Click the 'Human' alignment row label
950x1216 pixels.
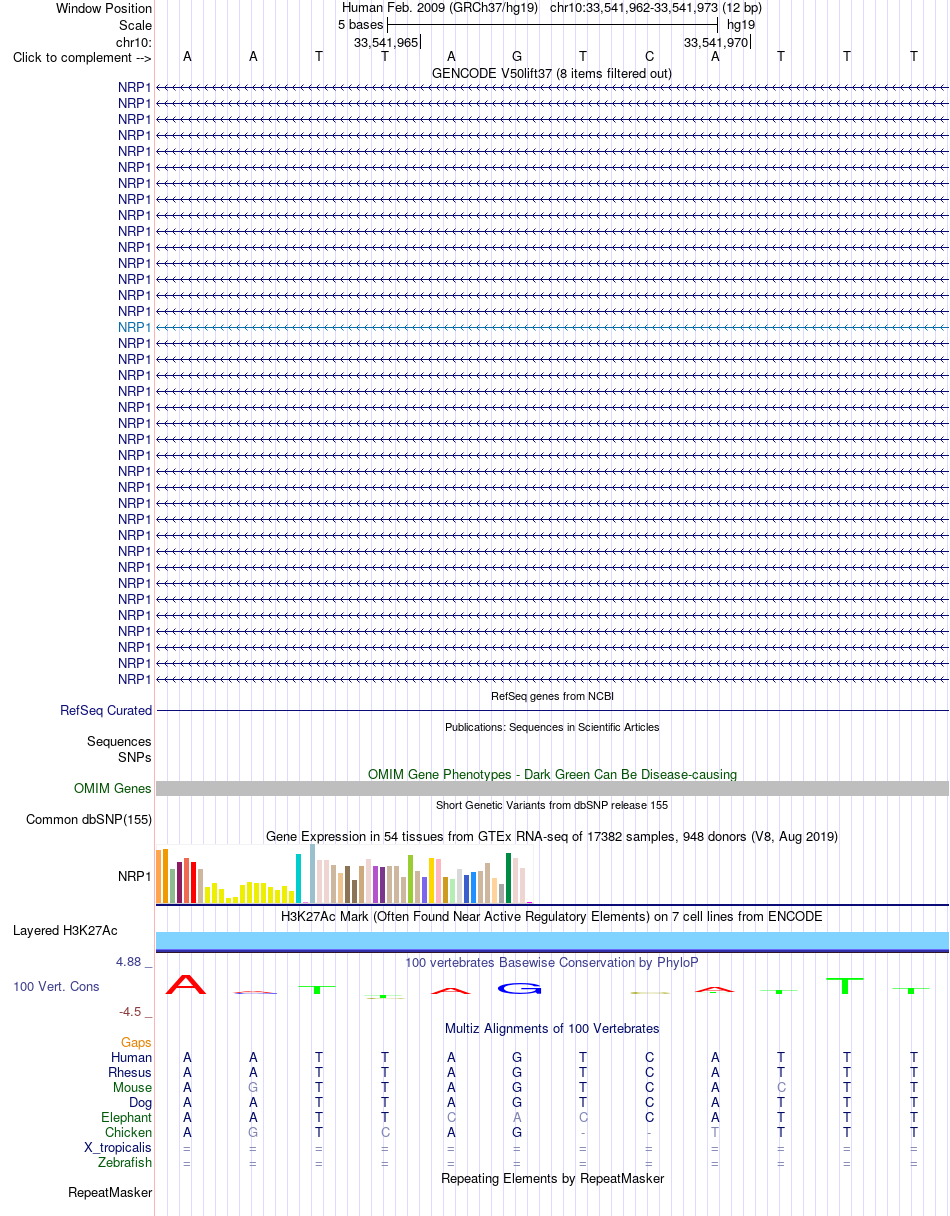pos(131,1058)
